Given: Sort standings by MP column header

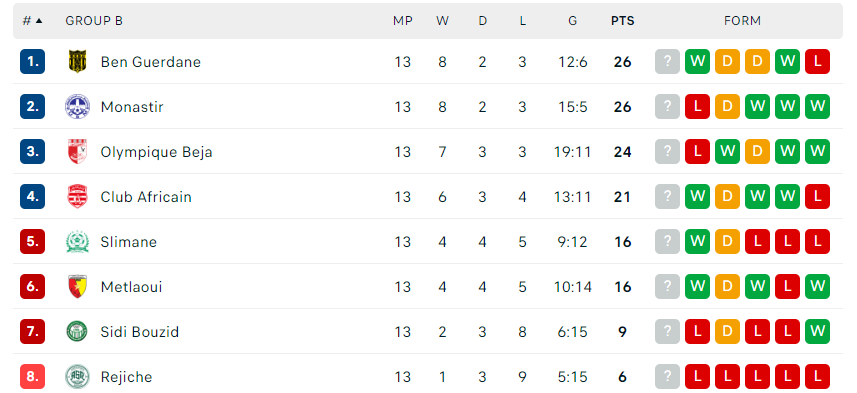Looking at the screenshot, I should click(x=402, y=21).
